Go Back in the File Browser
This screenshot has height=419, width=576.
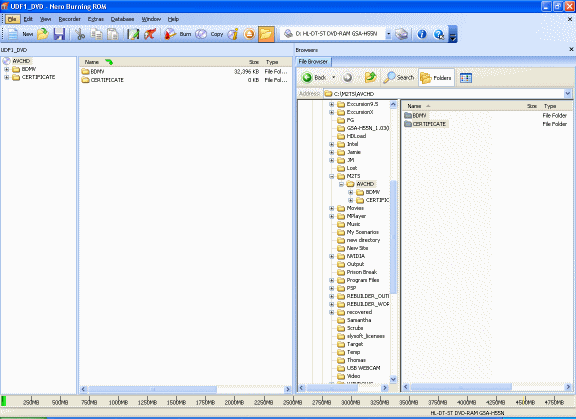[x=314, y=77]
